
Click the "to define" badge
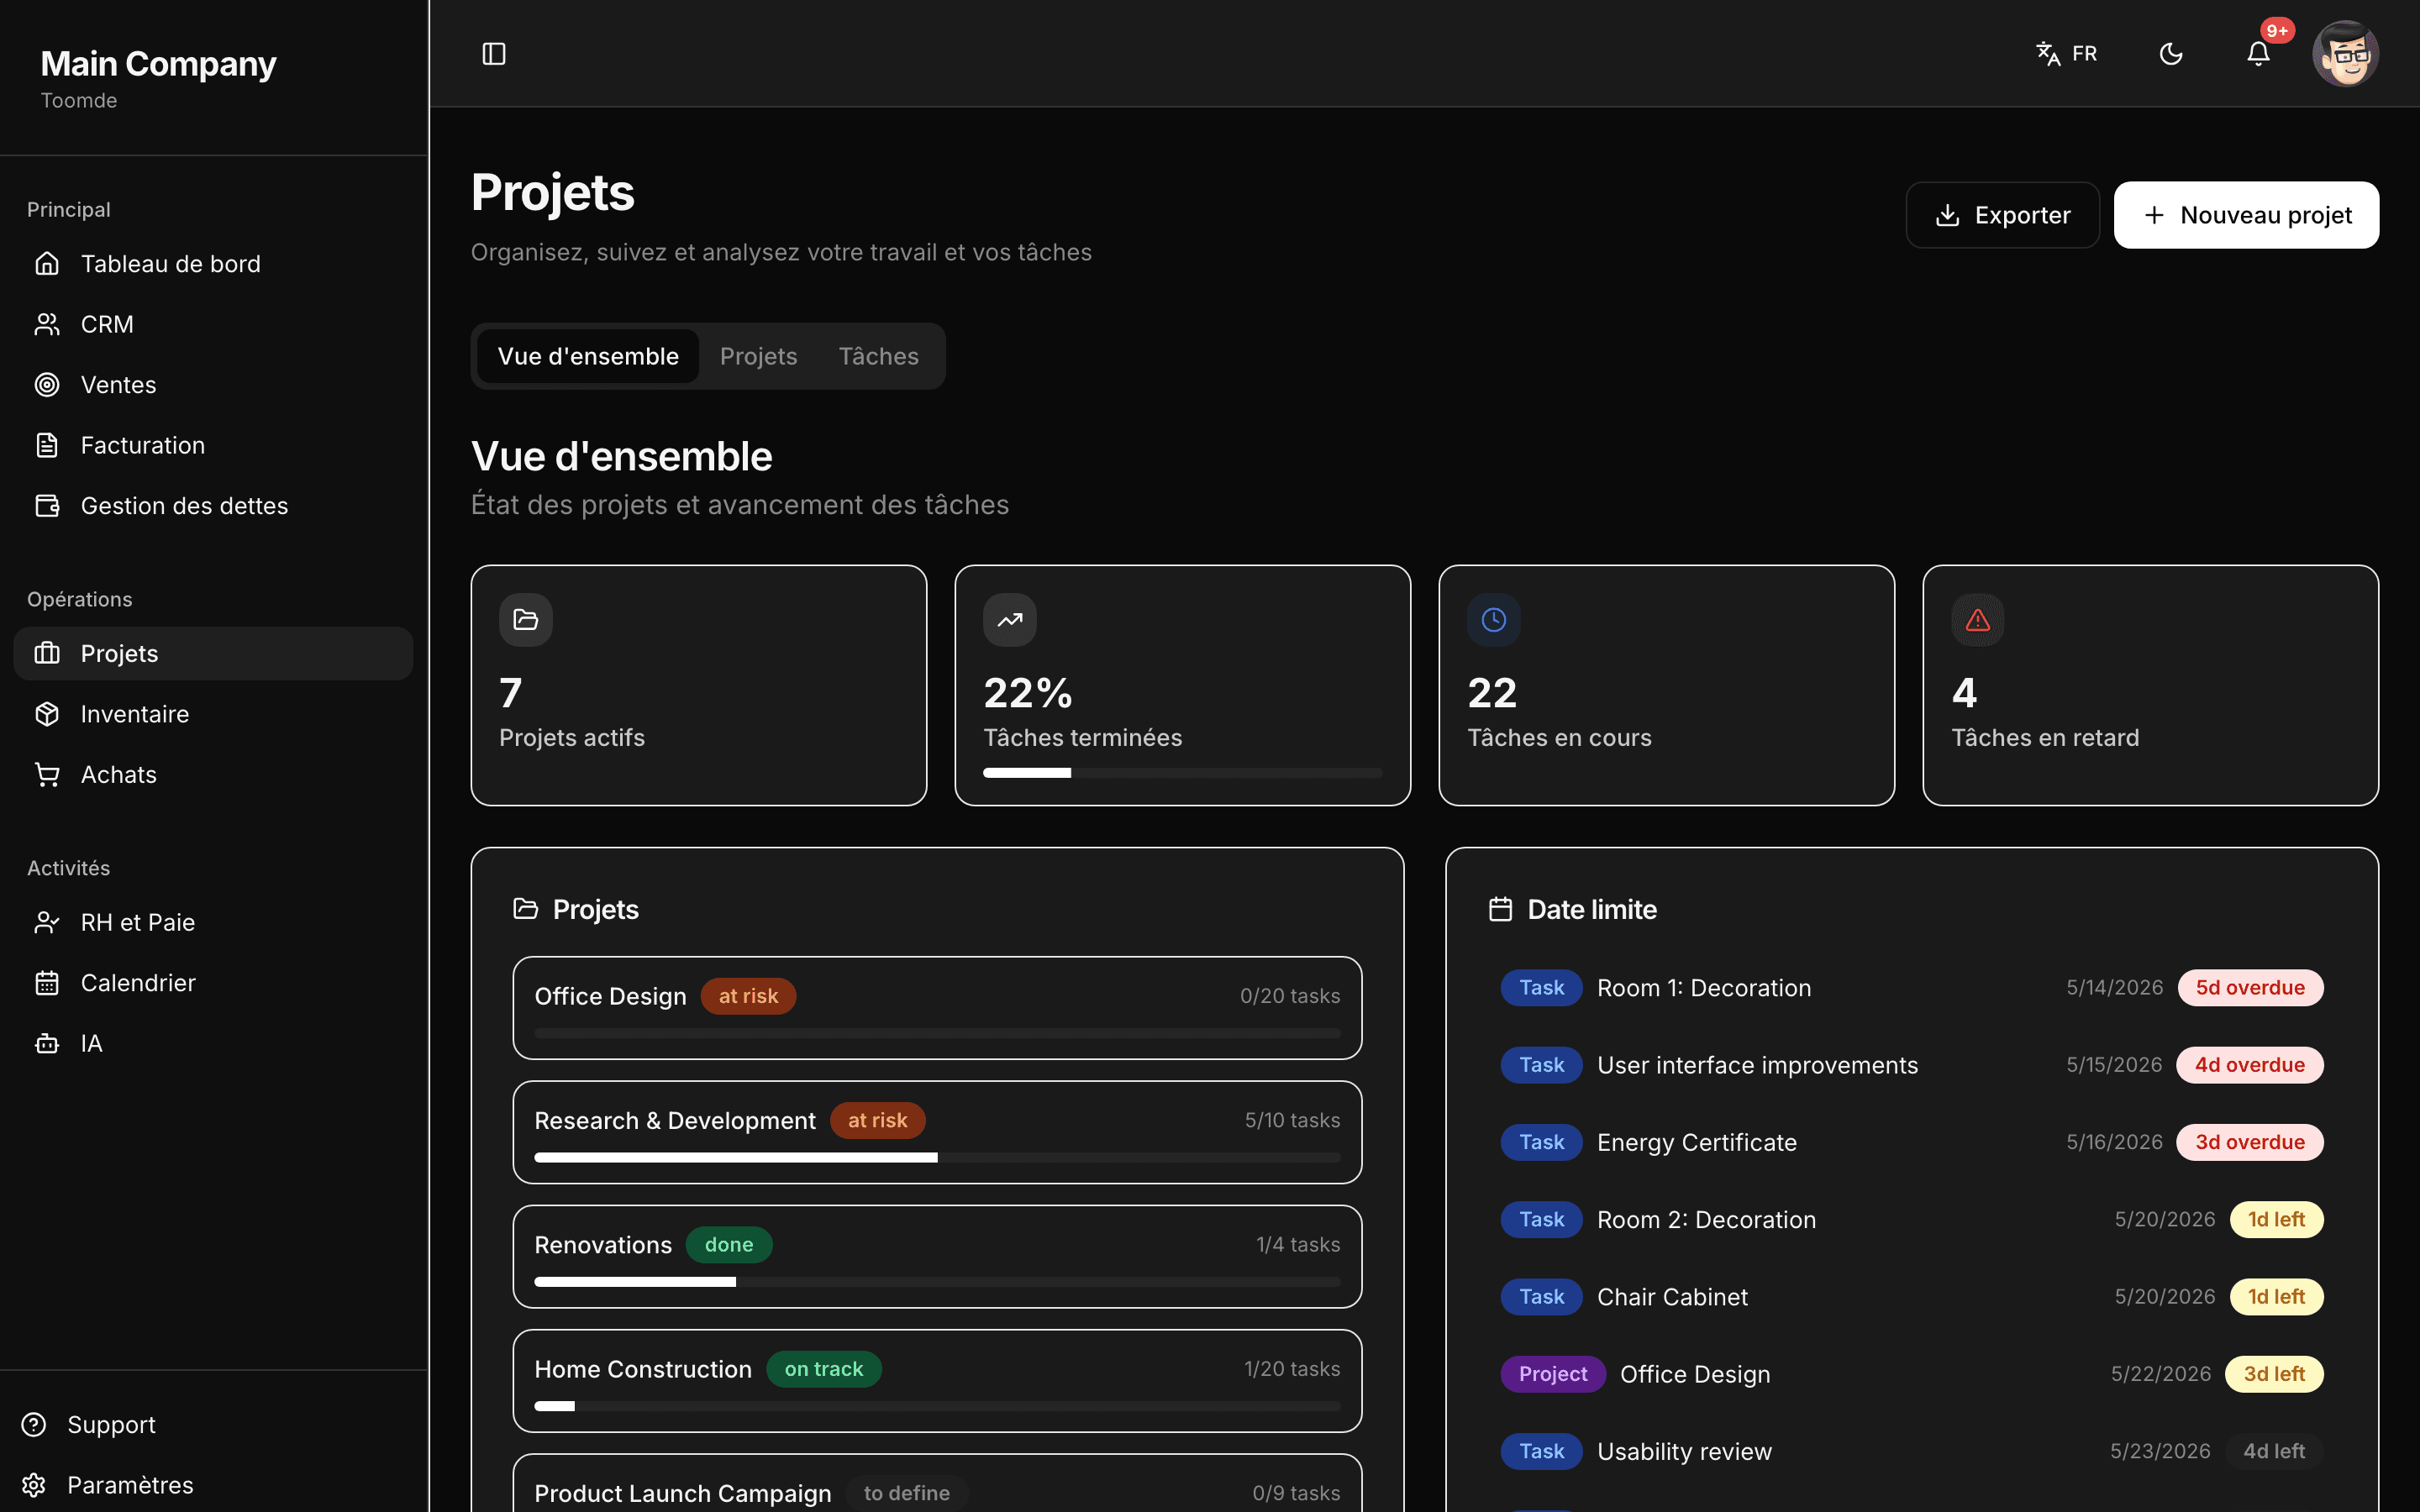click(x=907, y=1493)
